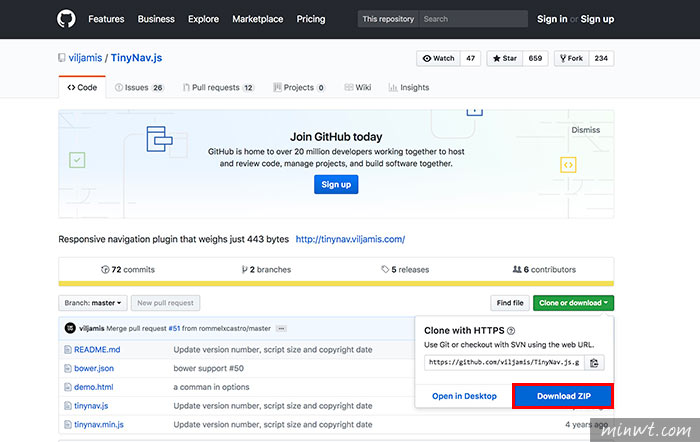Open the 'bower support #50' commit message

point(208,368)
